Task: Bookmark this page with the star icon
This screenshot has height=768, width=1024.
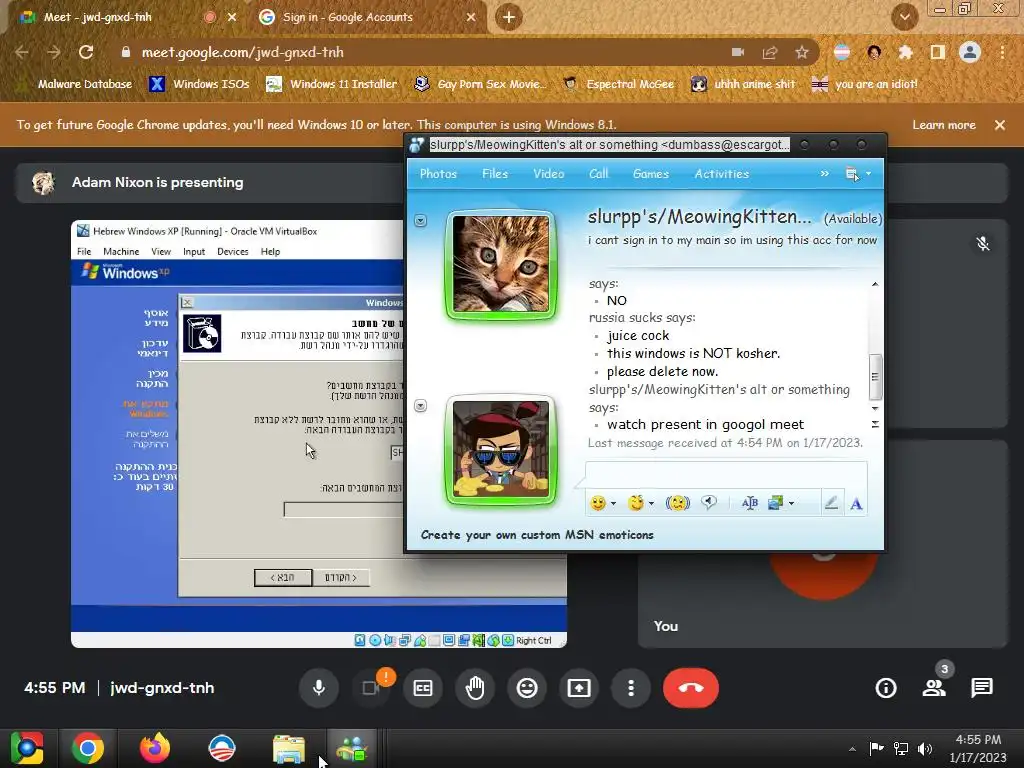Action: click(802, 52)
